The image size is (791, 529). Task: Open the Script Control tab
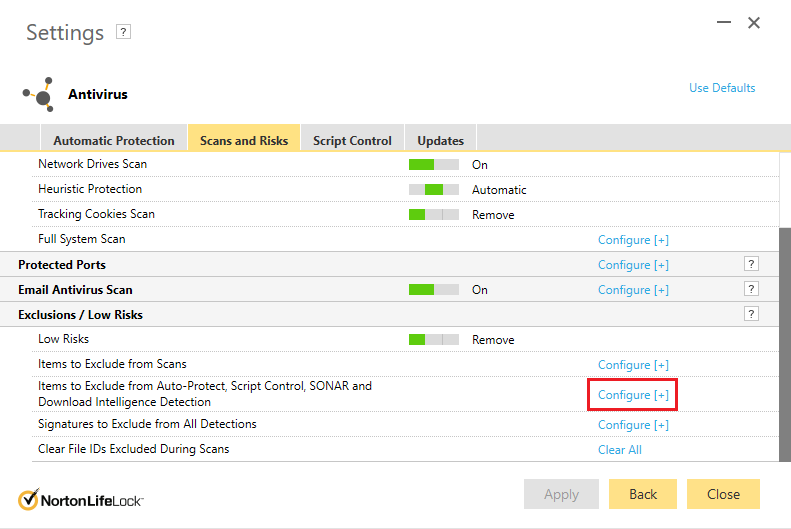[x=352, y=141]
